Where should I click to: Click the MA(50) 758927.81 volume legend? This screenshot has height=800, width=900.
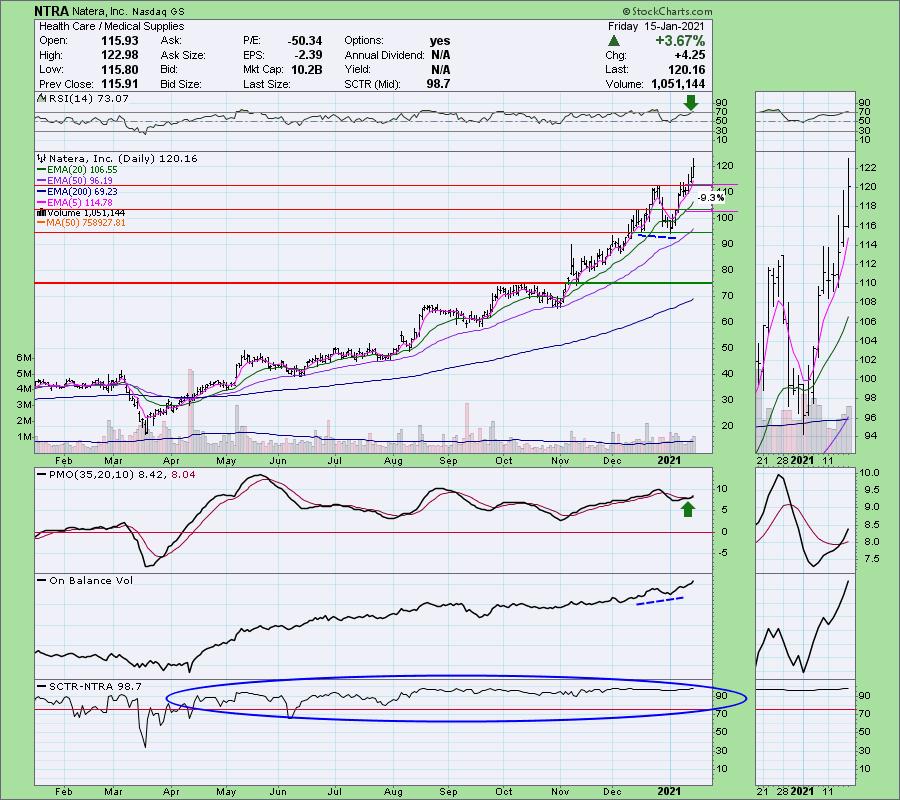coord(82,223)
